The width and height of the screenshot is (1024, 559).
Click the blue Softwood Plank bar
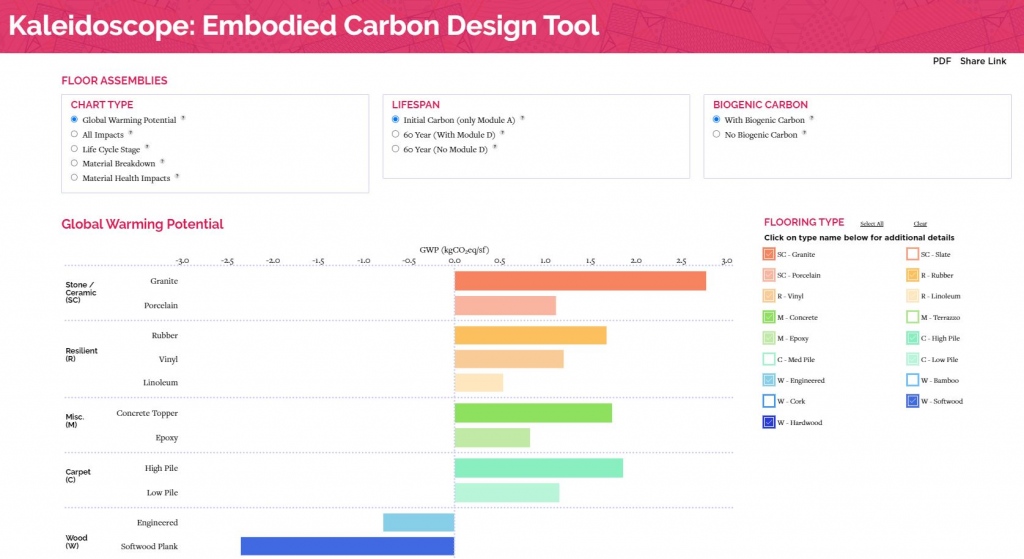point(347,546)
